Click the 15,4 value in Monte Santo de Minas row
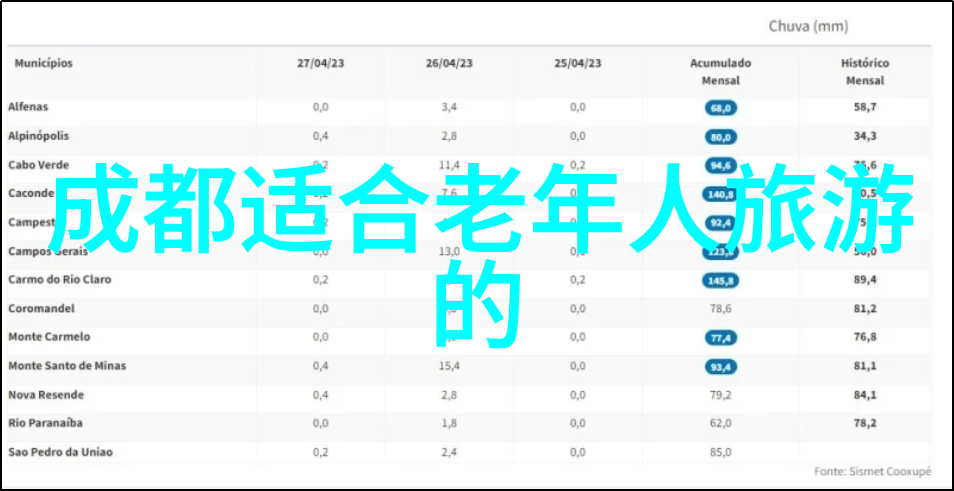Screen dimensions: 954x491 [x=450, y=366]
